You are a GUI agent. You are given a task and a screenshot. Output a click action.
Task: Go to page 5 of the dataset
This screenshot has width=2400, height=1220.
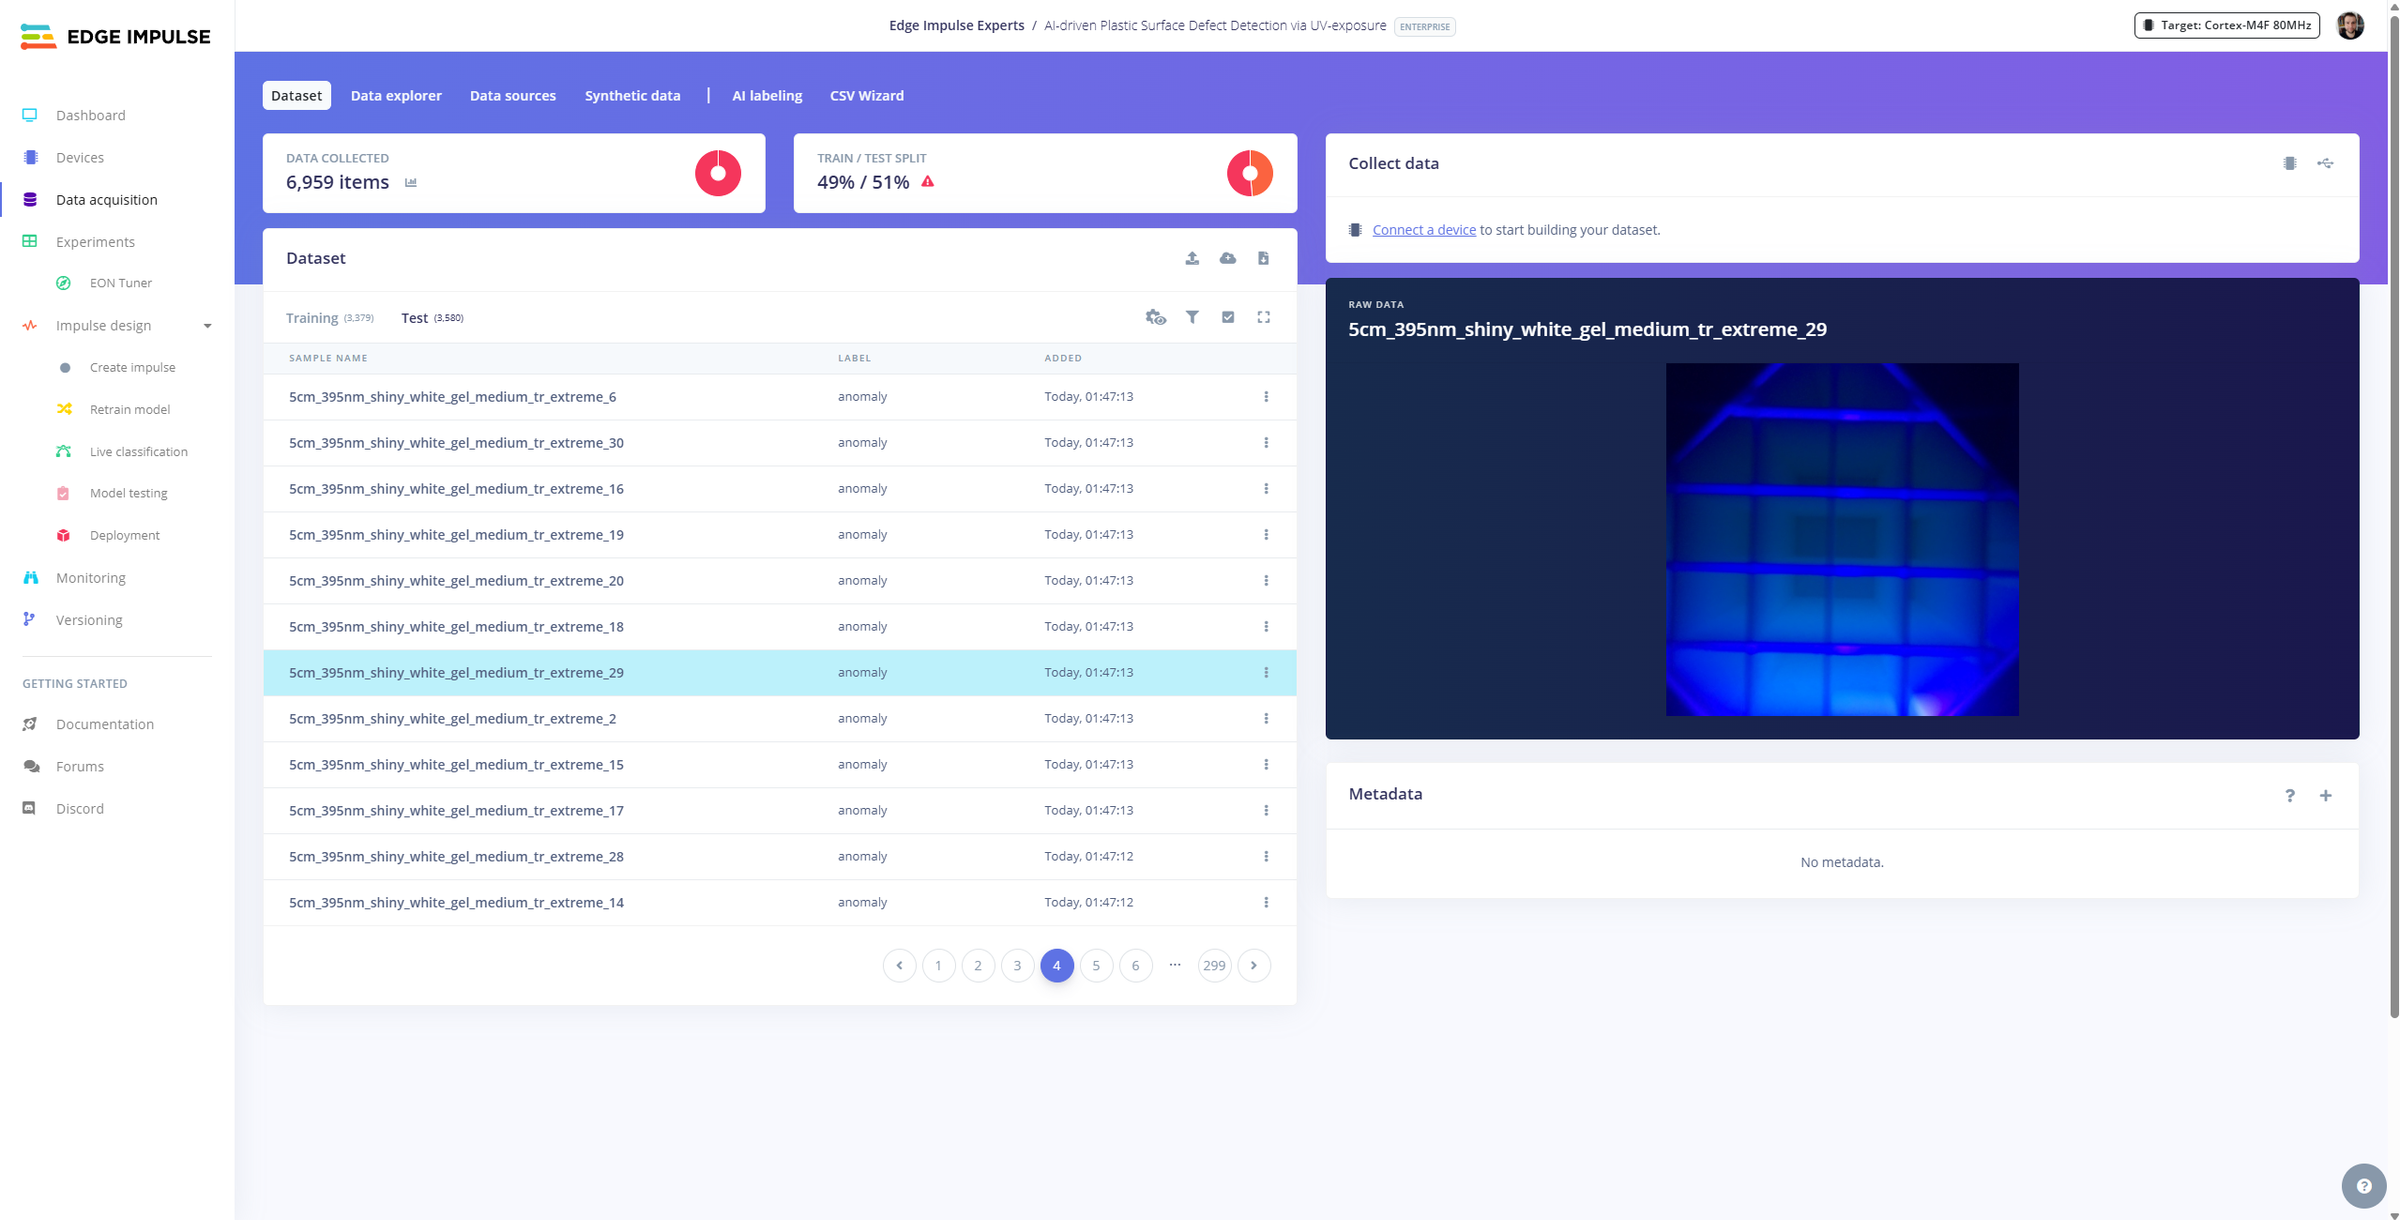[1096, 966]
